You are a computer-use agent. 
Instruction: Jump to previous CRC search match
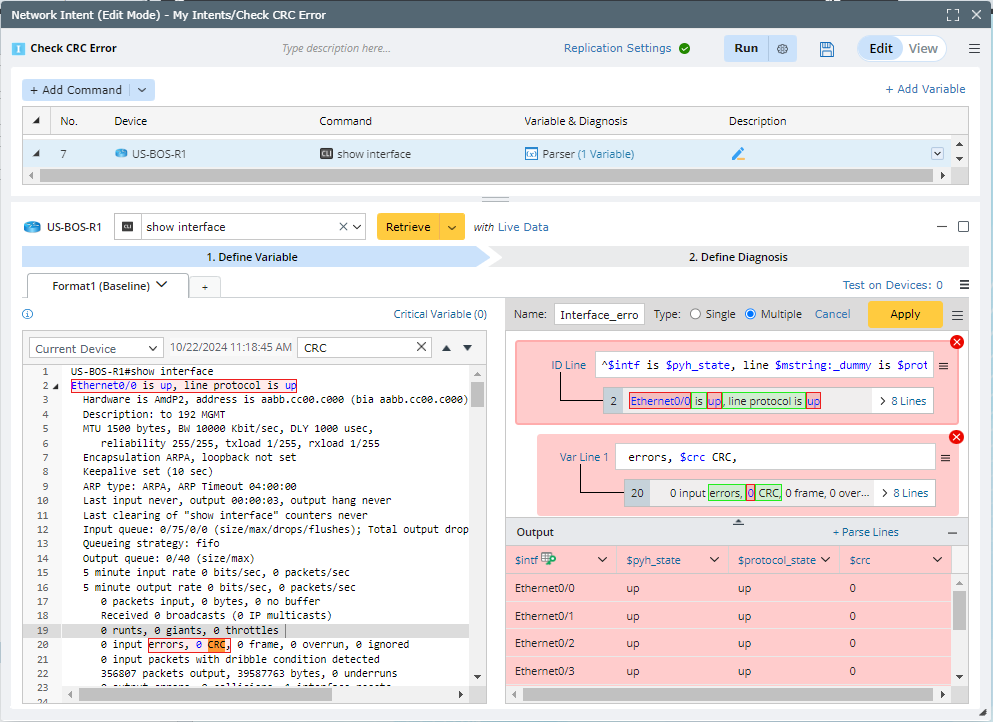tap(447, 348)
